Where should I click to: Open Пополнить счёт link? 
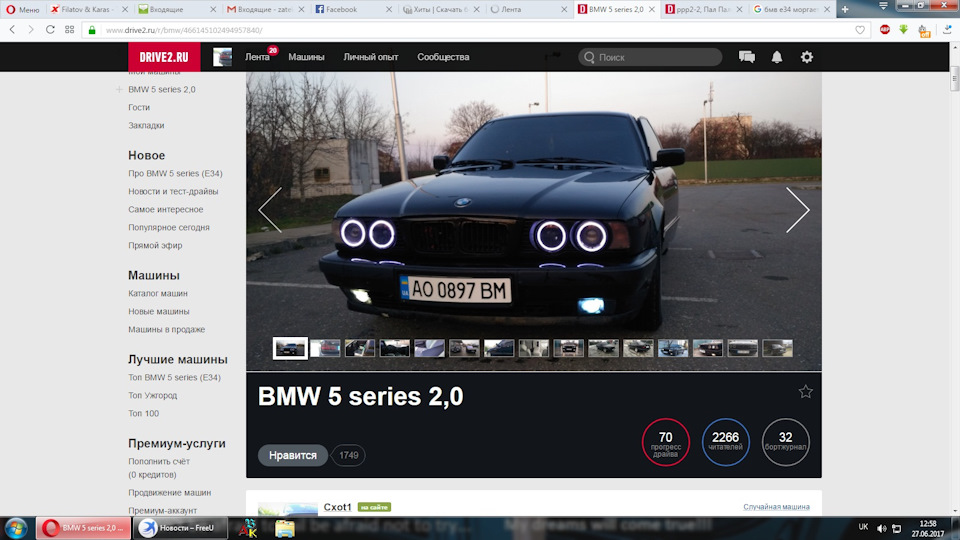pos(159,461)
